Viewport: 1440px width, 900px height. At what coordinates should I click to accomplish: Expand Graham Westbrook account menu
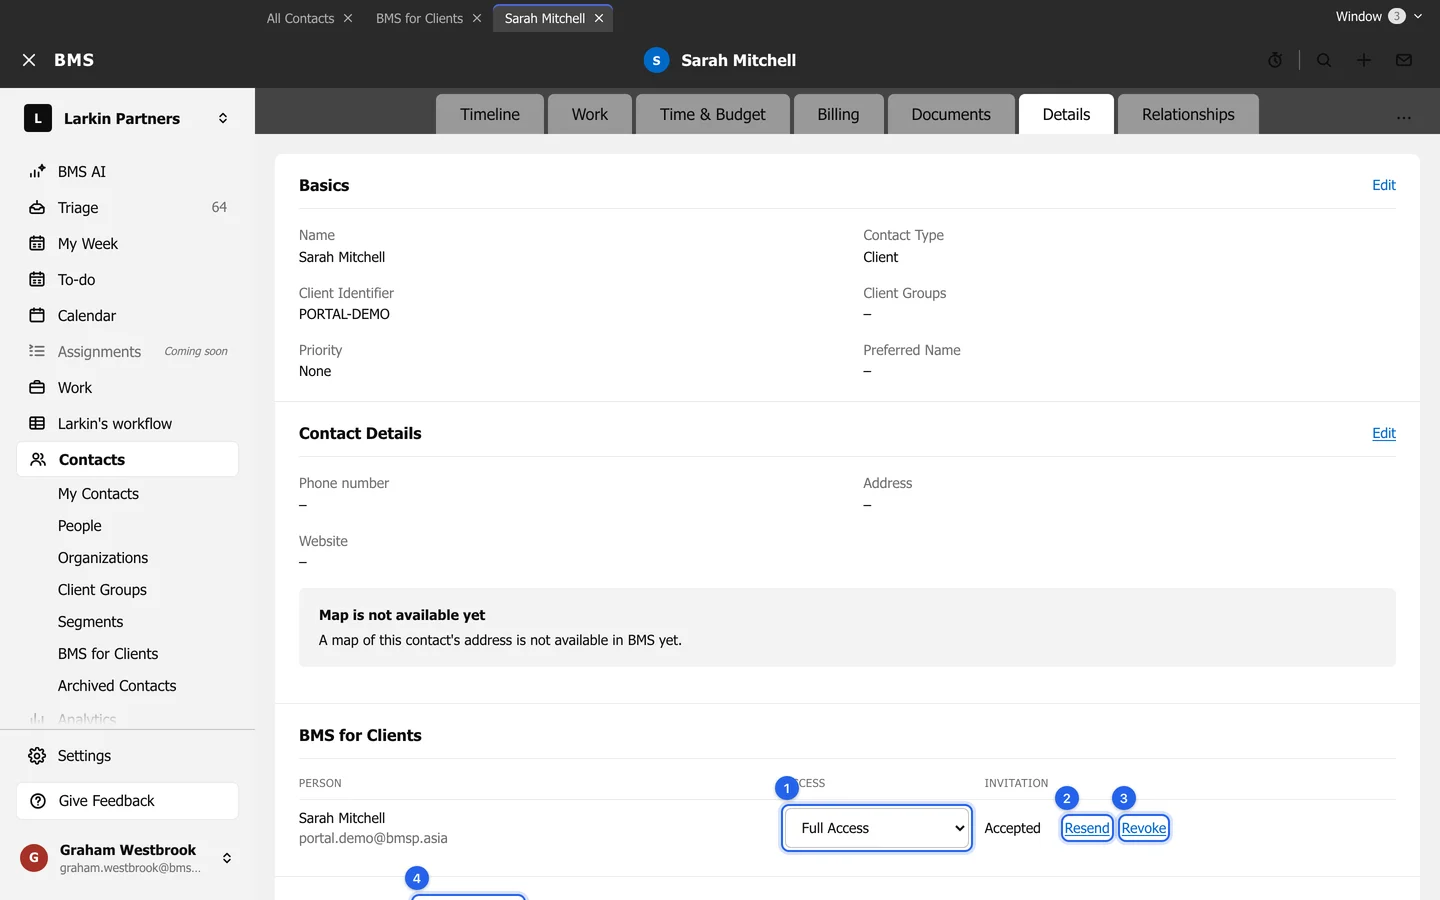coord(227,858)
